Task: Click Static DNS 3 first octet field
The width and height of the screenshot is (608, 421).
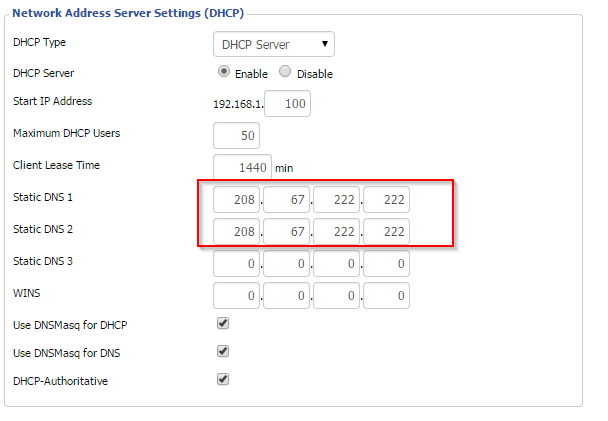Action: [x=236, y=264]
